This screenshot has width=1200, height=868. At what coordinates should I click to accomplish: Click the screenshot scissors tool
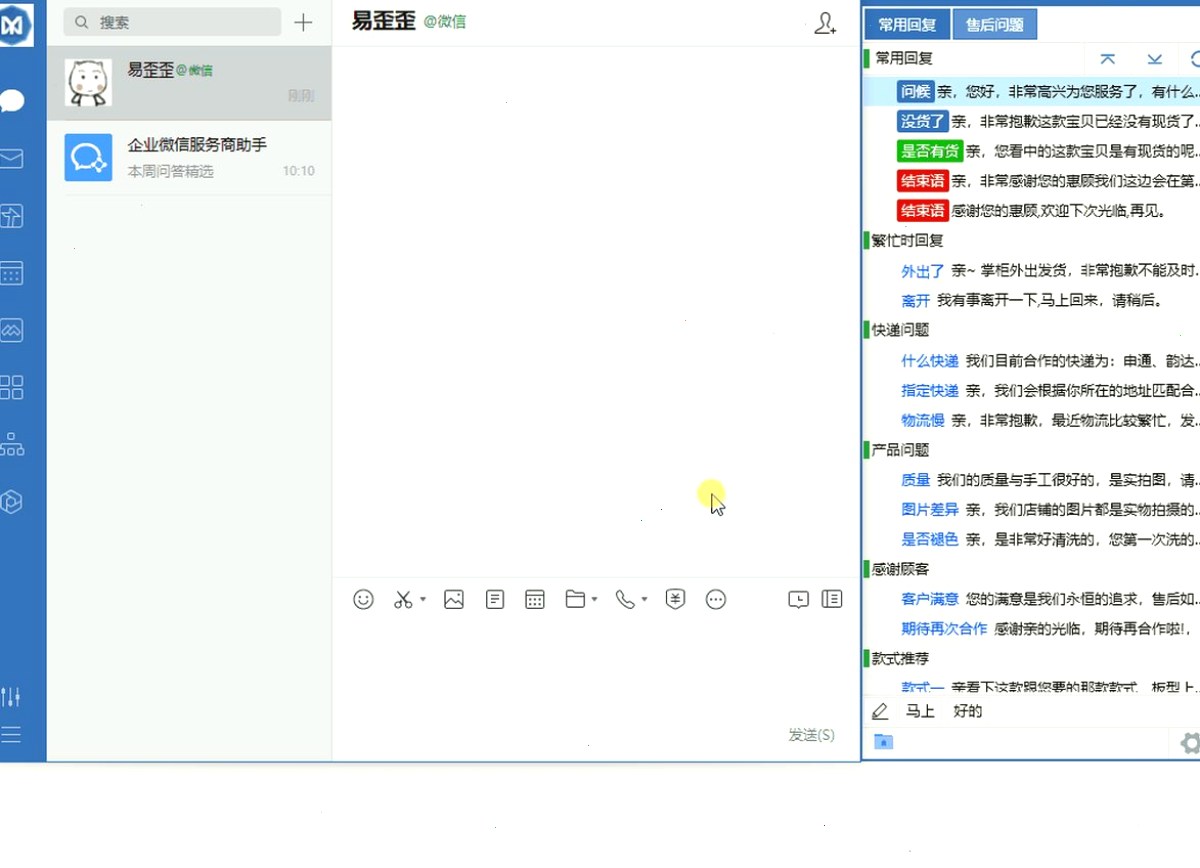403,599
